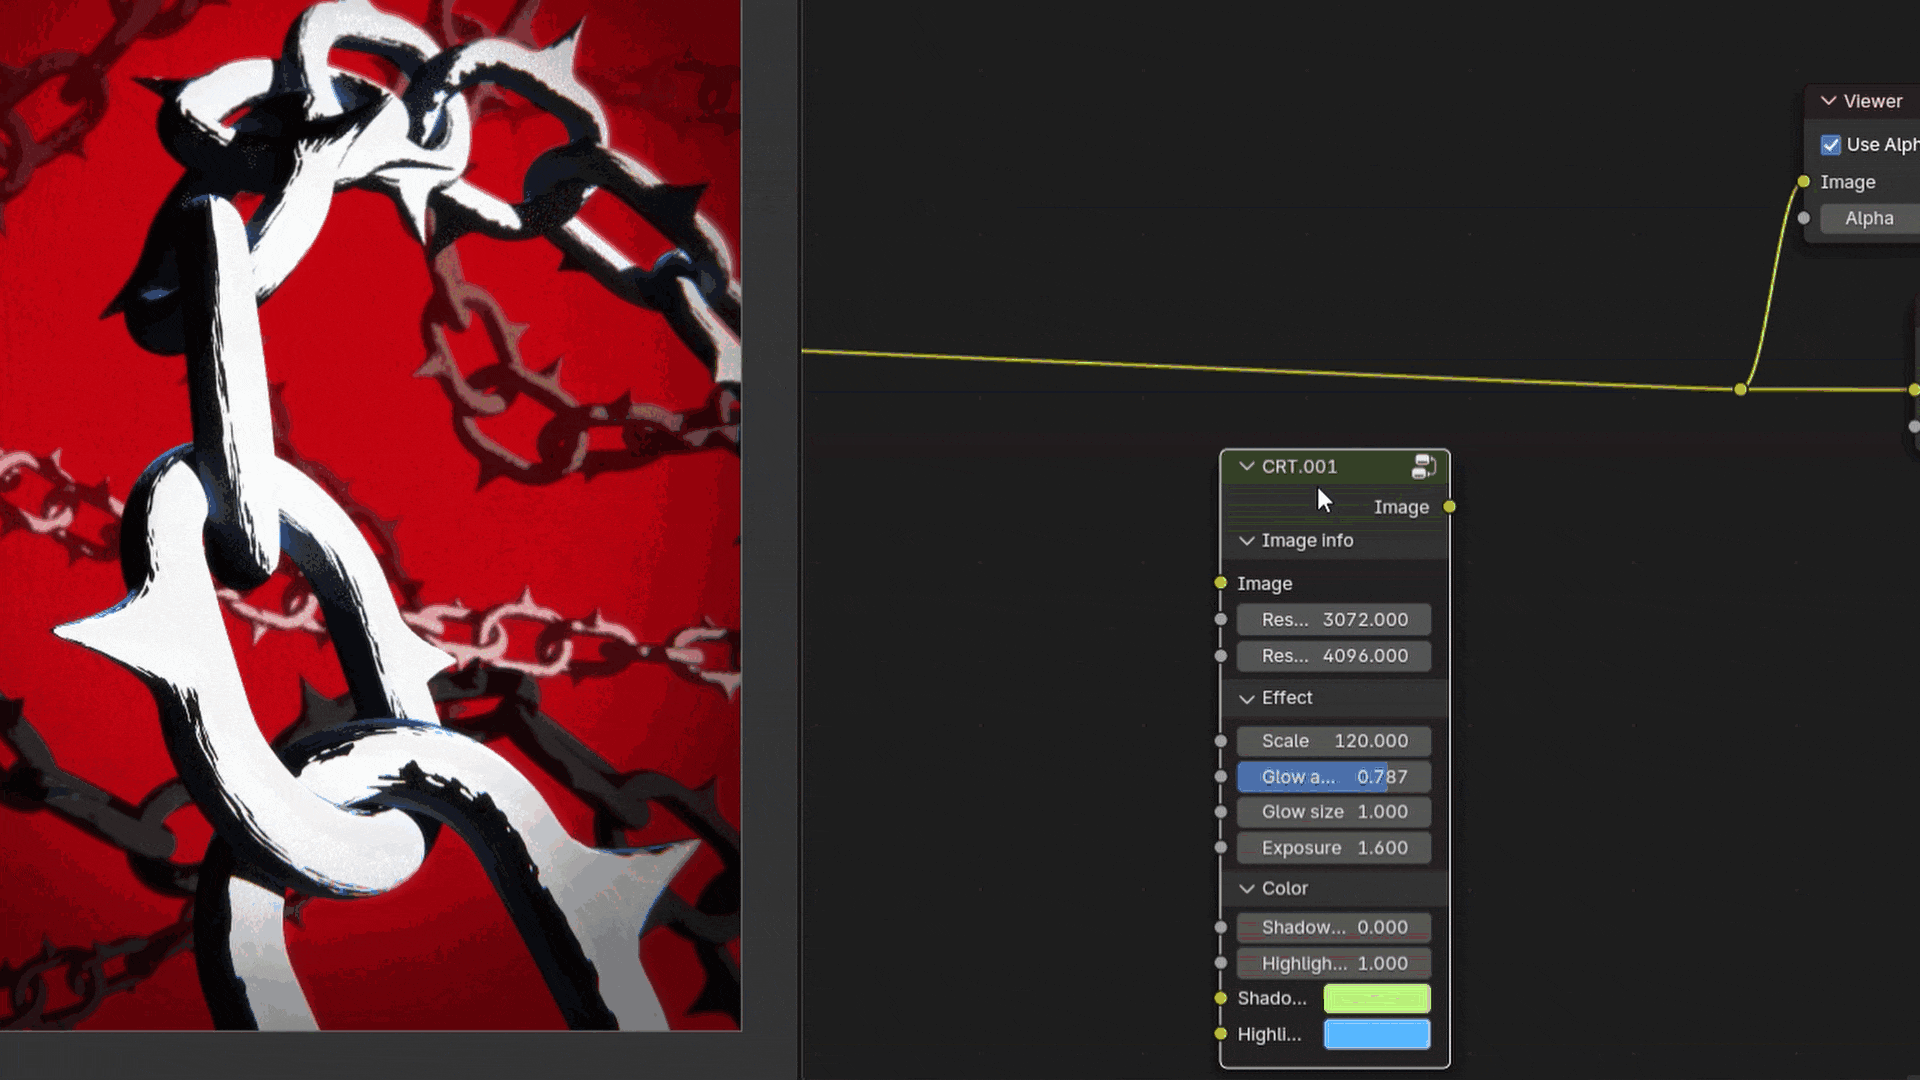Click the Viewer node Image input socket
Viewport: 1920px width, 1080px height.
tap(1803, 182)
